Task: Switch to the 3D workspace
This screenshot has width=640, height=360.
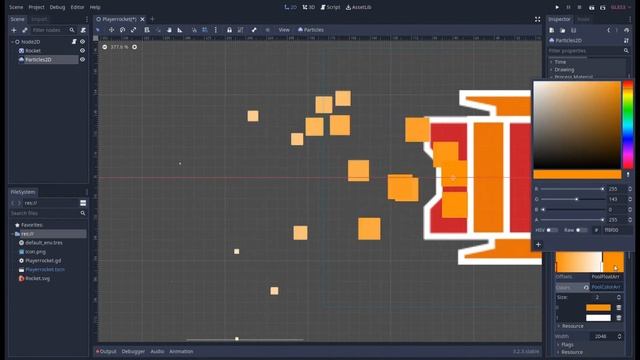Action: [309, 7]
